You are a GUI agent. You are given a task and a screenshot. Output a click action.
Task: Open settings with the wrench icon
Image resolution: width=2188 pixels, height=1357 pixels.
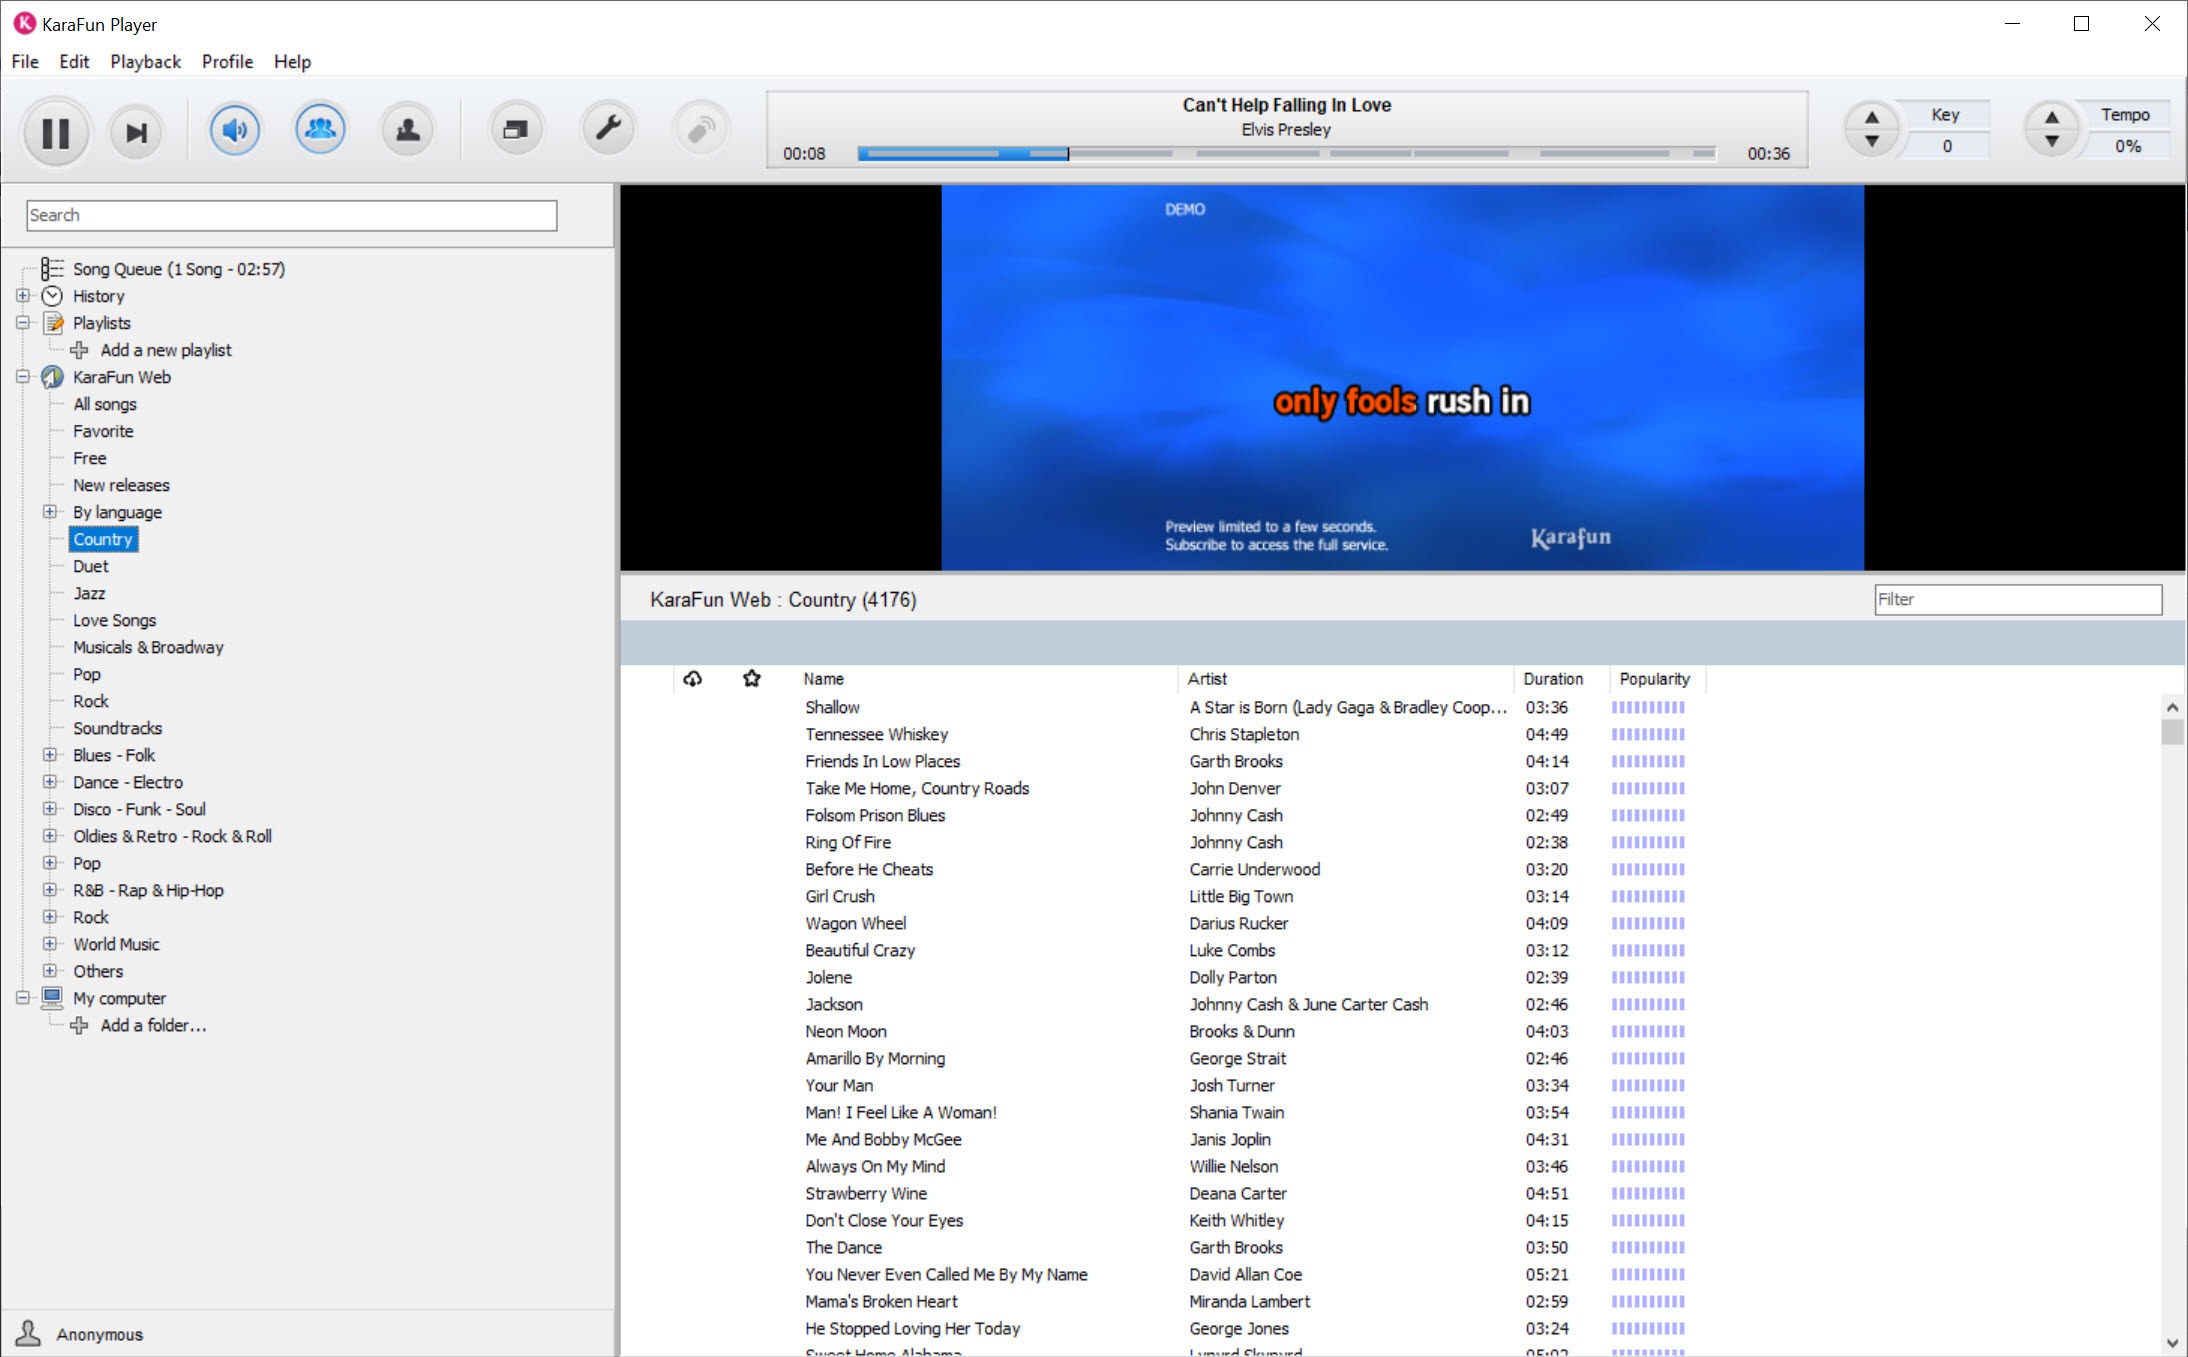tap(607, 128)
